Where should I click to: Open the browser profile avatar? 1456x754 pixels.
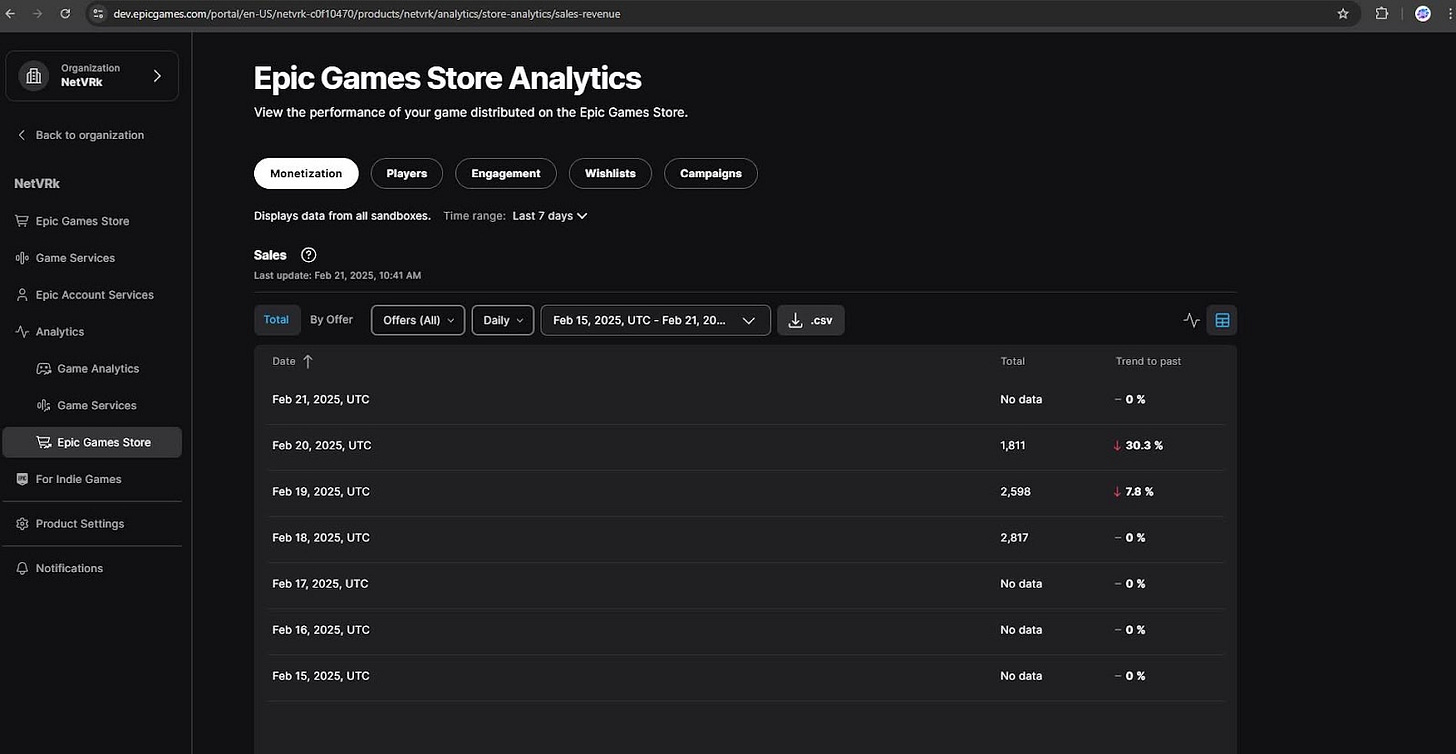(x=1423, y=14)
